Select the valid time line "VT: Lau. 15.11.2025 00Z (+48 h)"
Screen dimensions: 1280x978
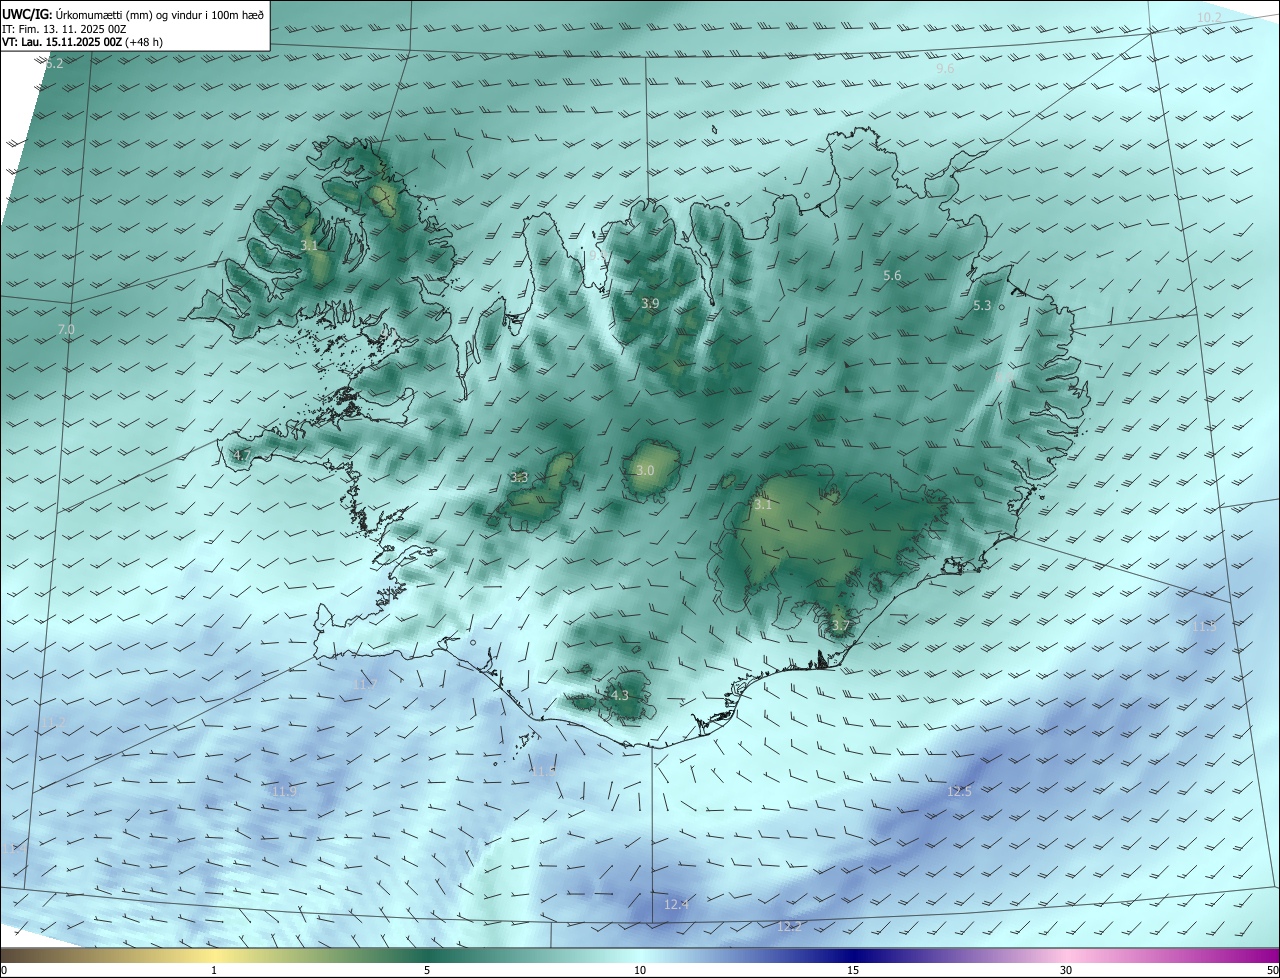point(82,43)
